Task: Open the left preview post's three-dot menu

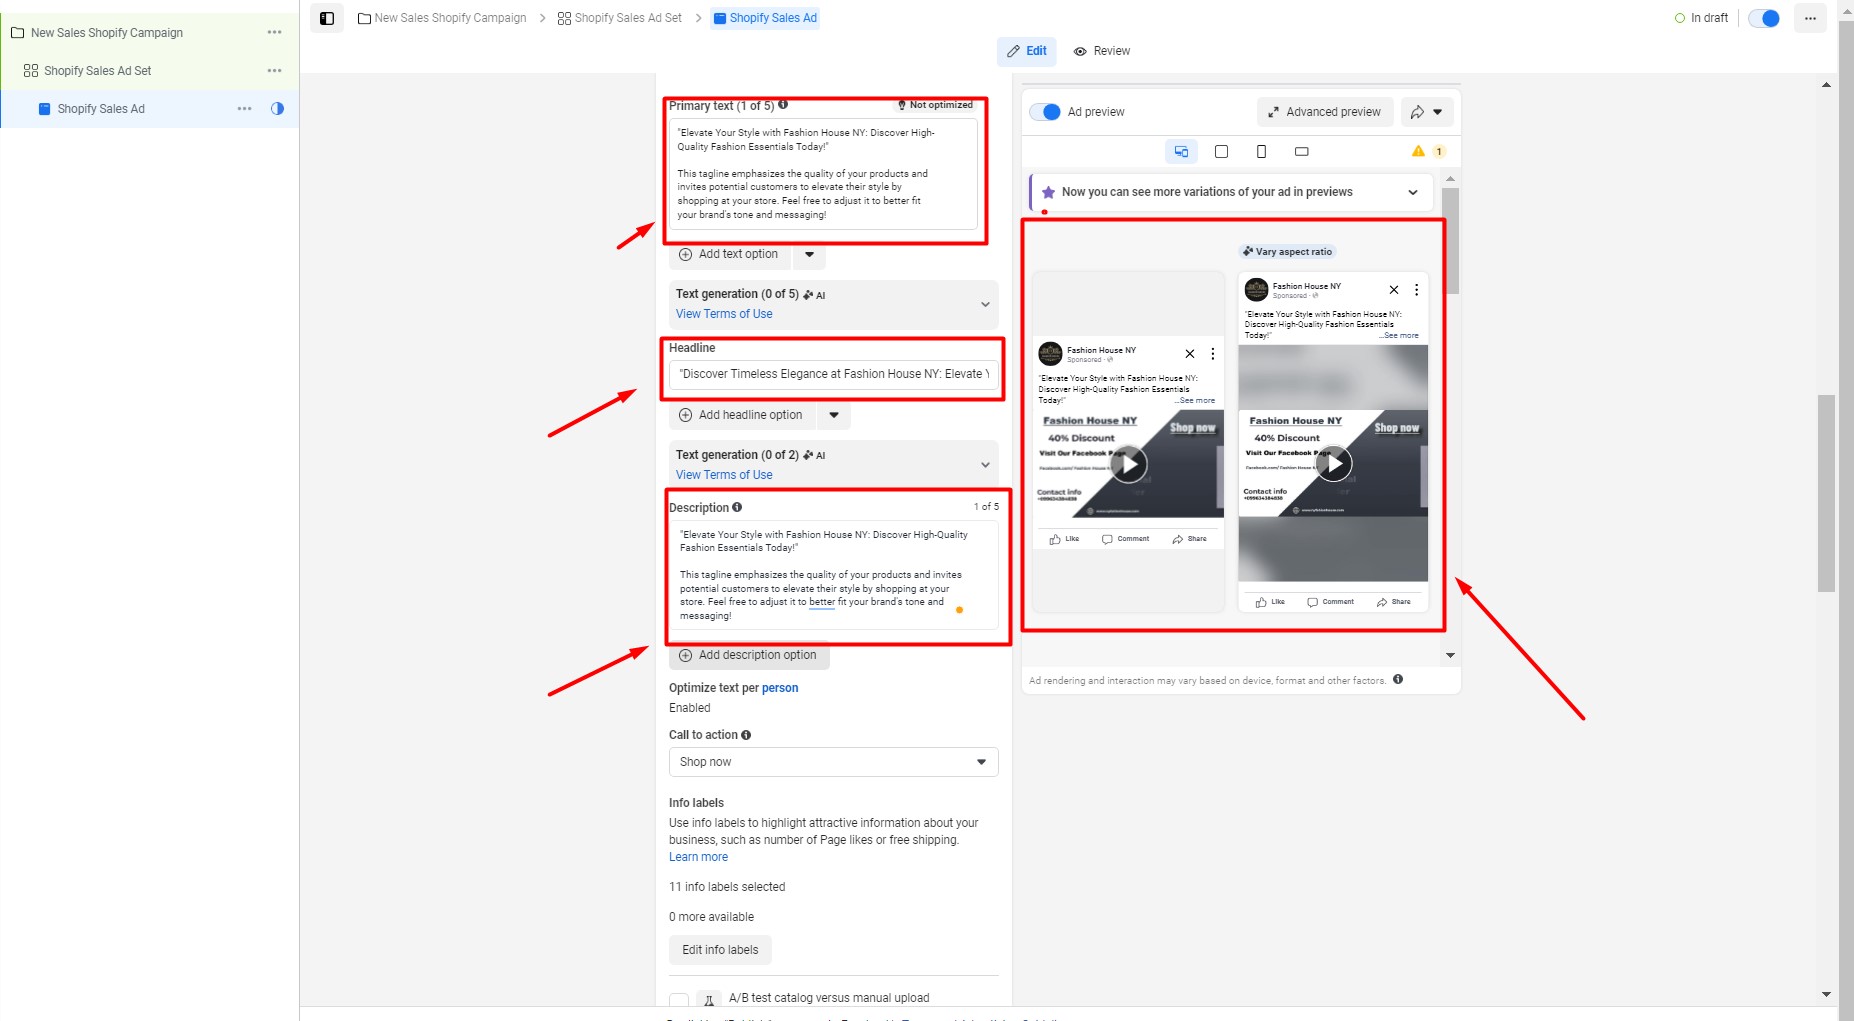Action: pyautogui.click(x=1212, y=354)
